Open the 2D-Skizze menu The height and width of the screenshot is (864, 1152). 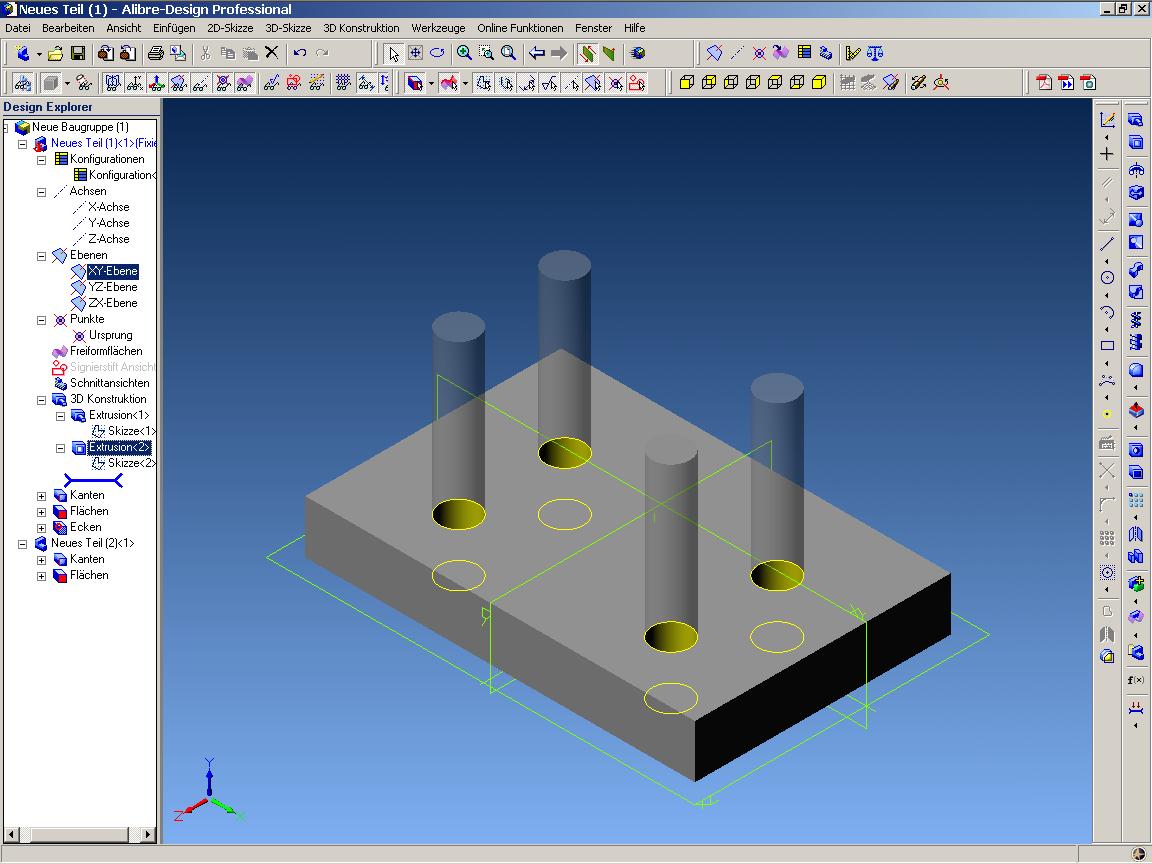pos(230,28)
